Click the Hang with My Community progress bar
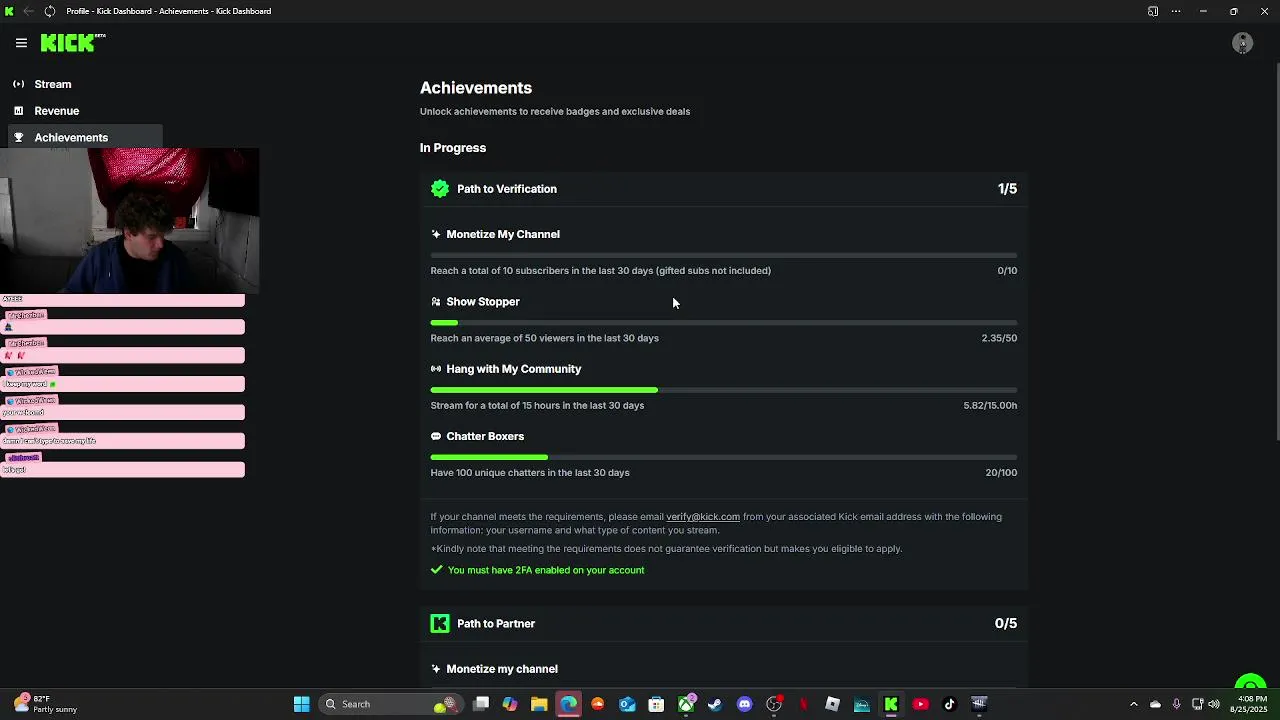Viewport: 1280px width, 720px height. coord(724,390)
